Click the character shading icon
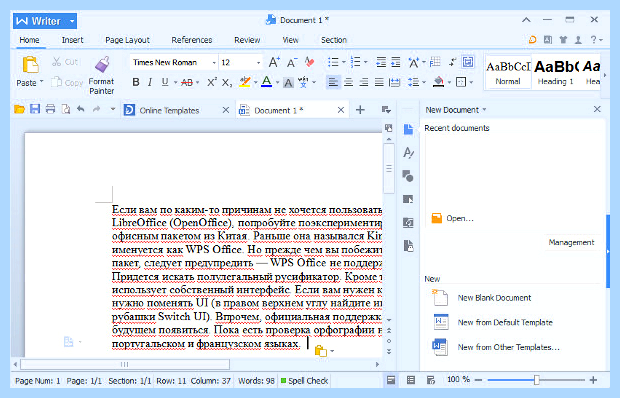 tap(288, 83)
